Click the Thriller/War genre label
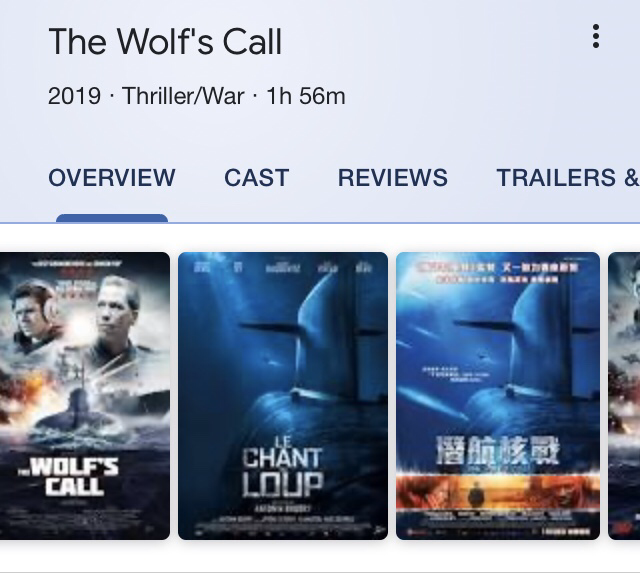 coord(183,96)
